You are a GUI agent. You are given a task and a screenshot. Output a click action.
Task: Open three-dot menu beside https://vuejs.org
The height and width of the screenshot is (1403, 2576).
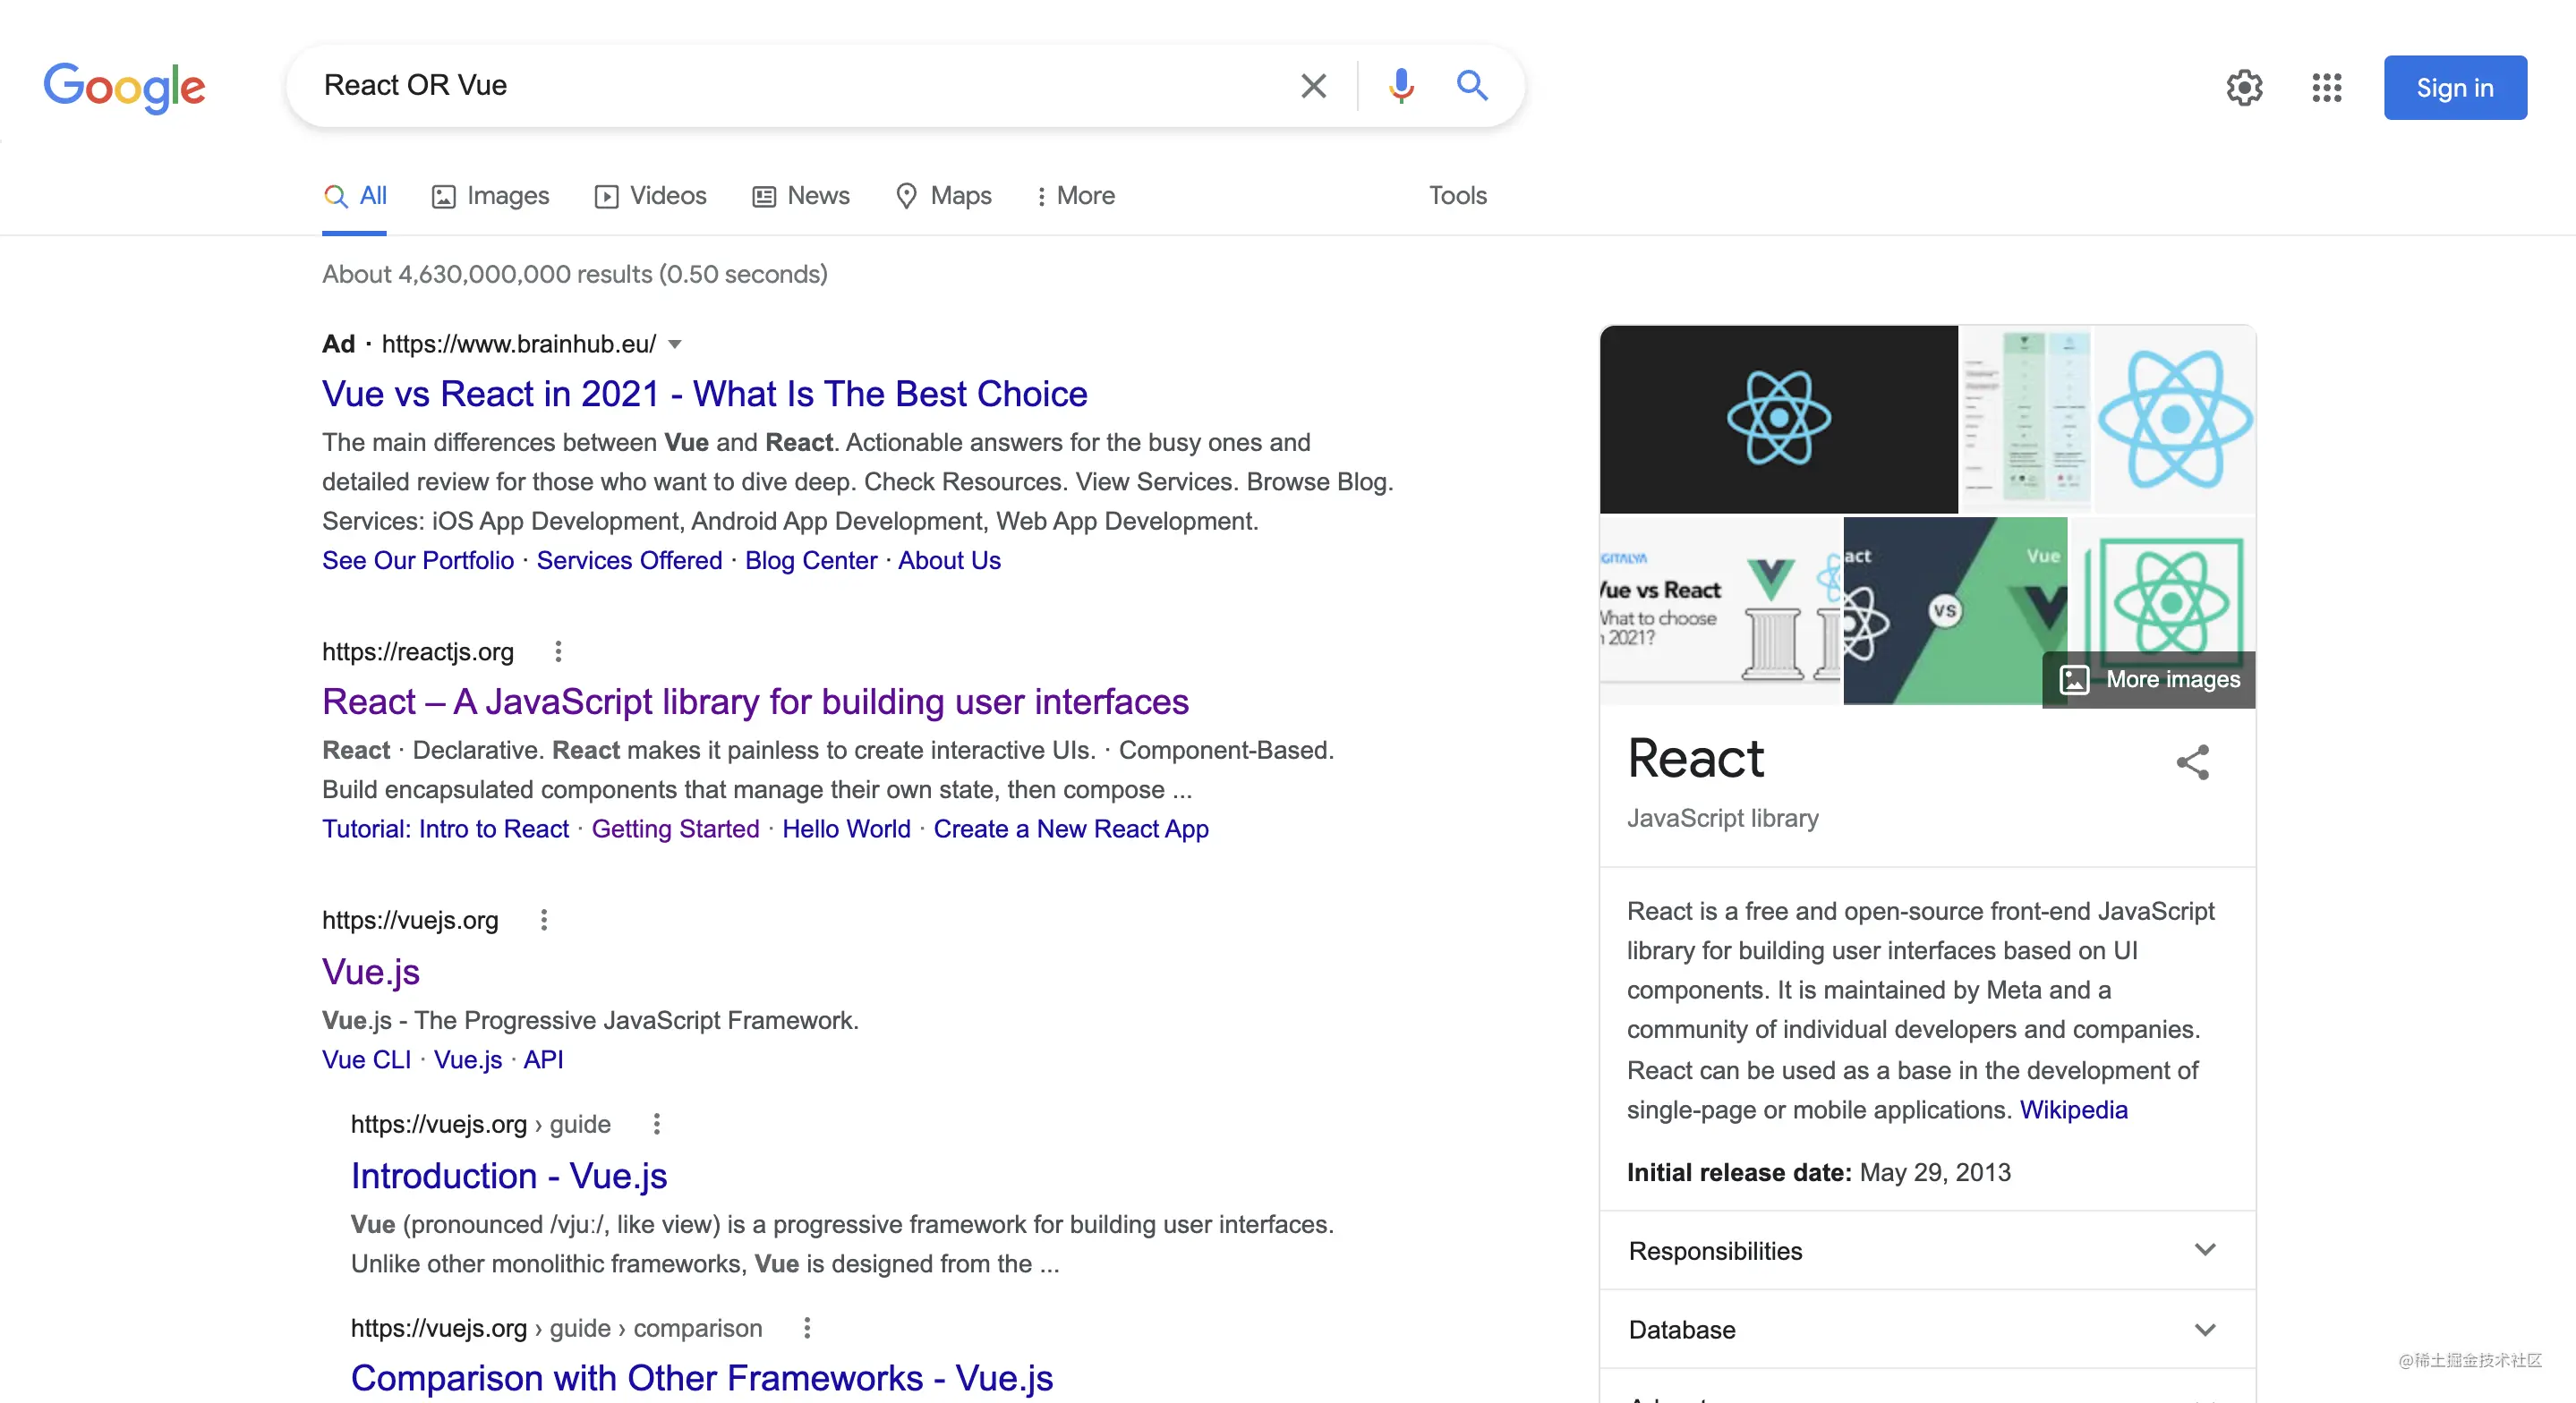coord(544,920)
